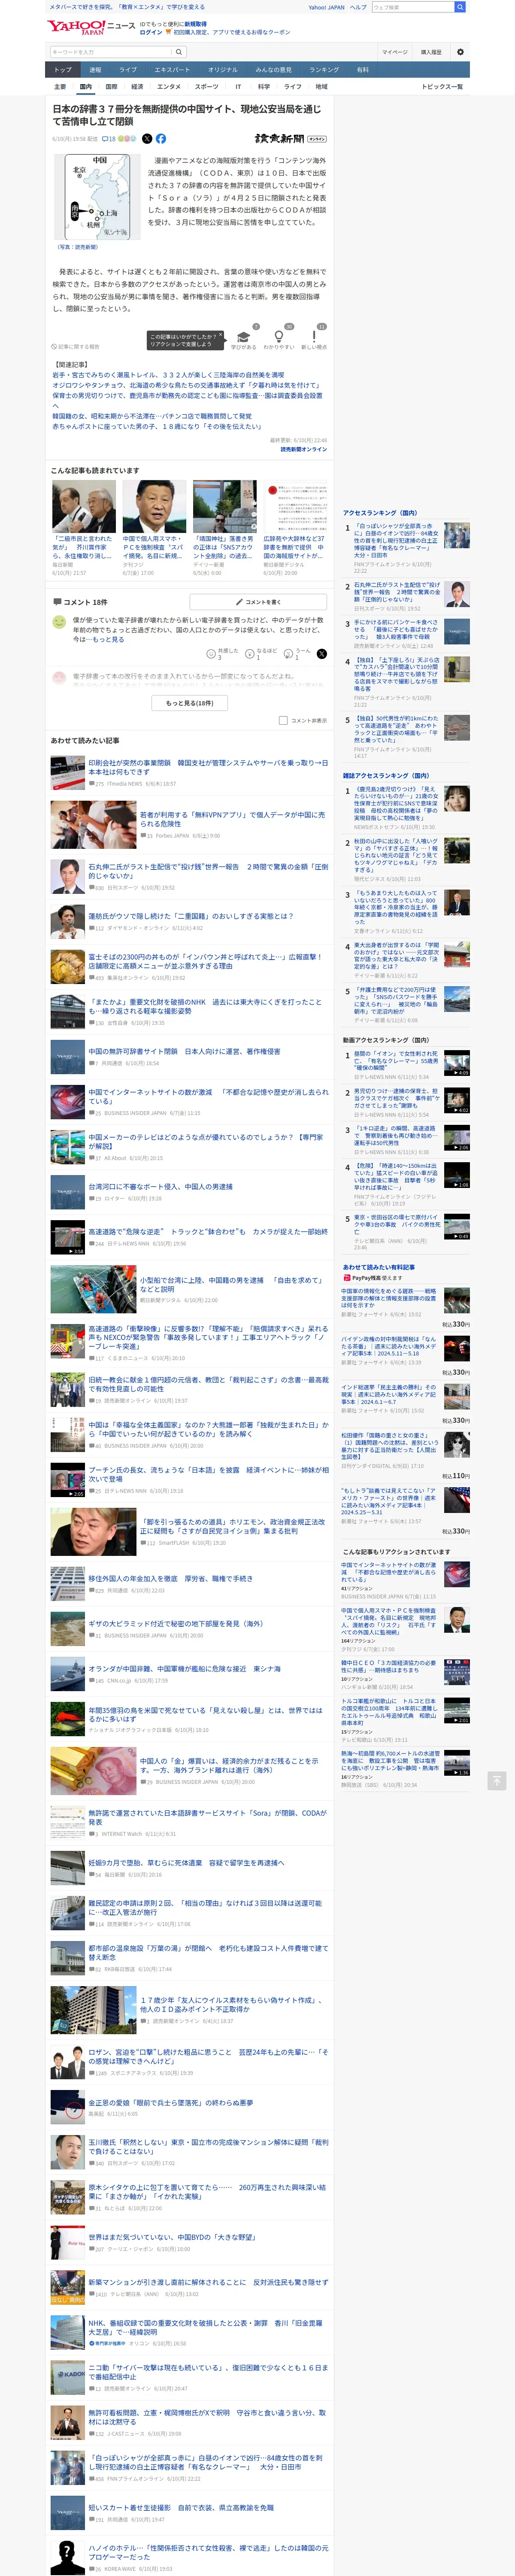Image resolution: width=515 pixels, height=2576 pixels.
Task: Click the ログイン link
Action: [151, 32]
